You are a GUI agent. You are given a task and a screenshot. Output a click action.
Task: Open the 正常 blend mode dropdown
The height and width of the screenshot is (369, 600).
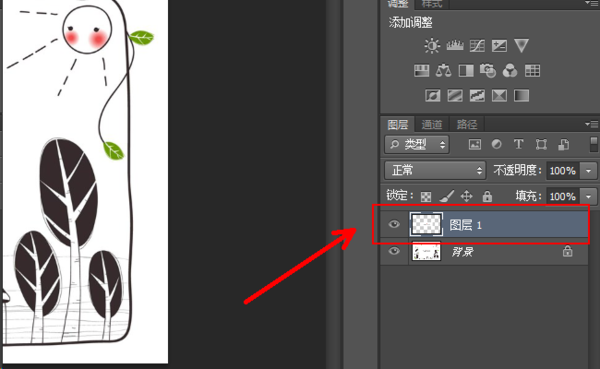tap(435, 170)
